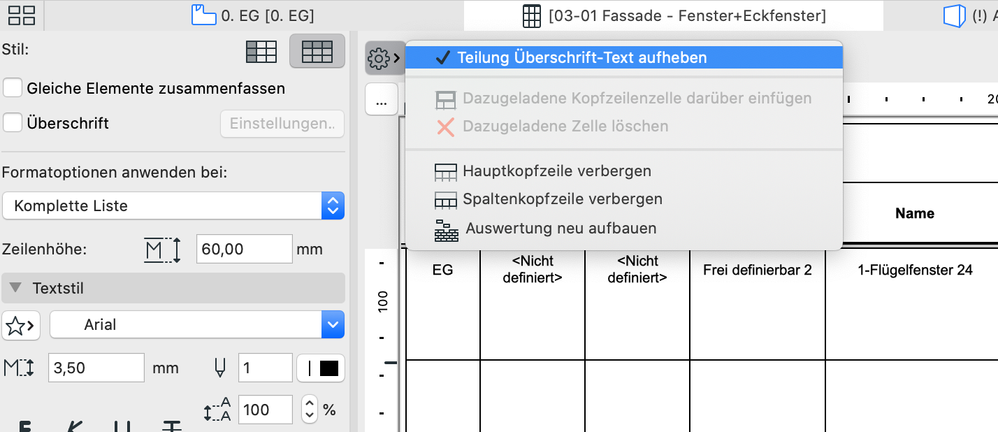This screenshot has height=432, width=998.
Task: Click the favorites star button
Action: pyautogui.click(x=20, y=324)
